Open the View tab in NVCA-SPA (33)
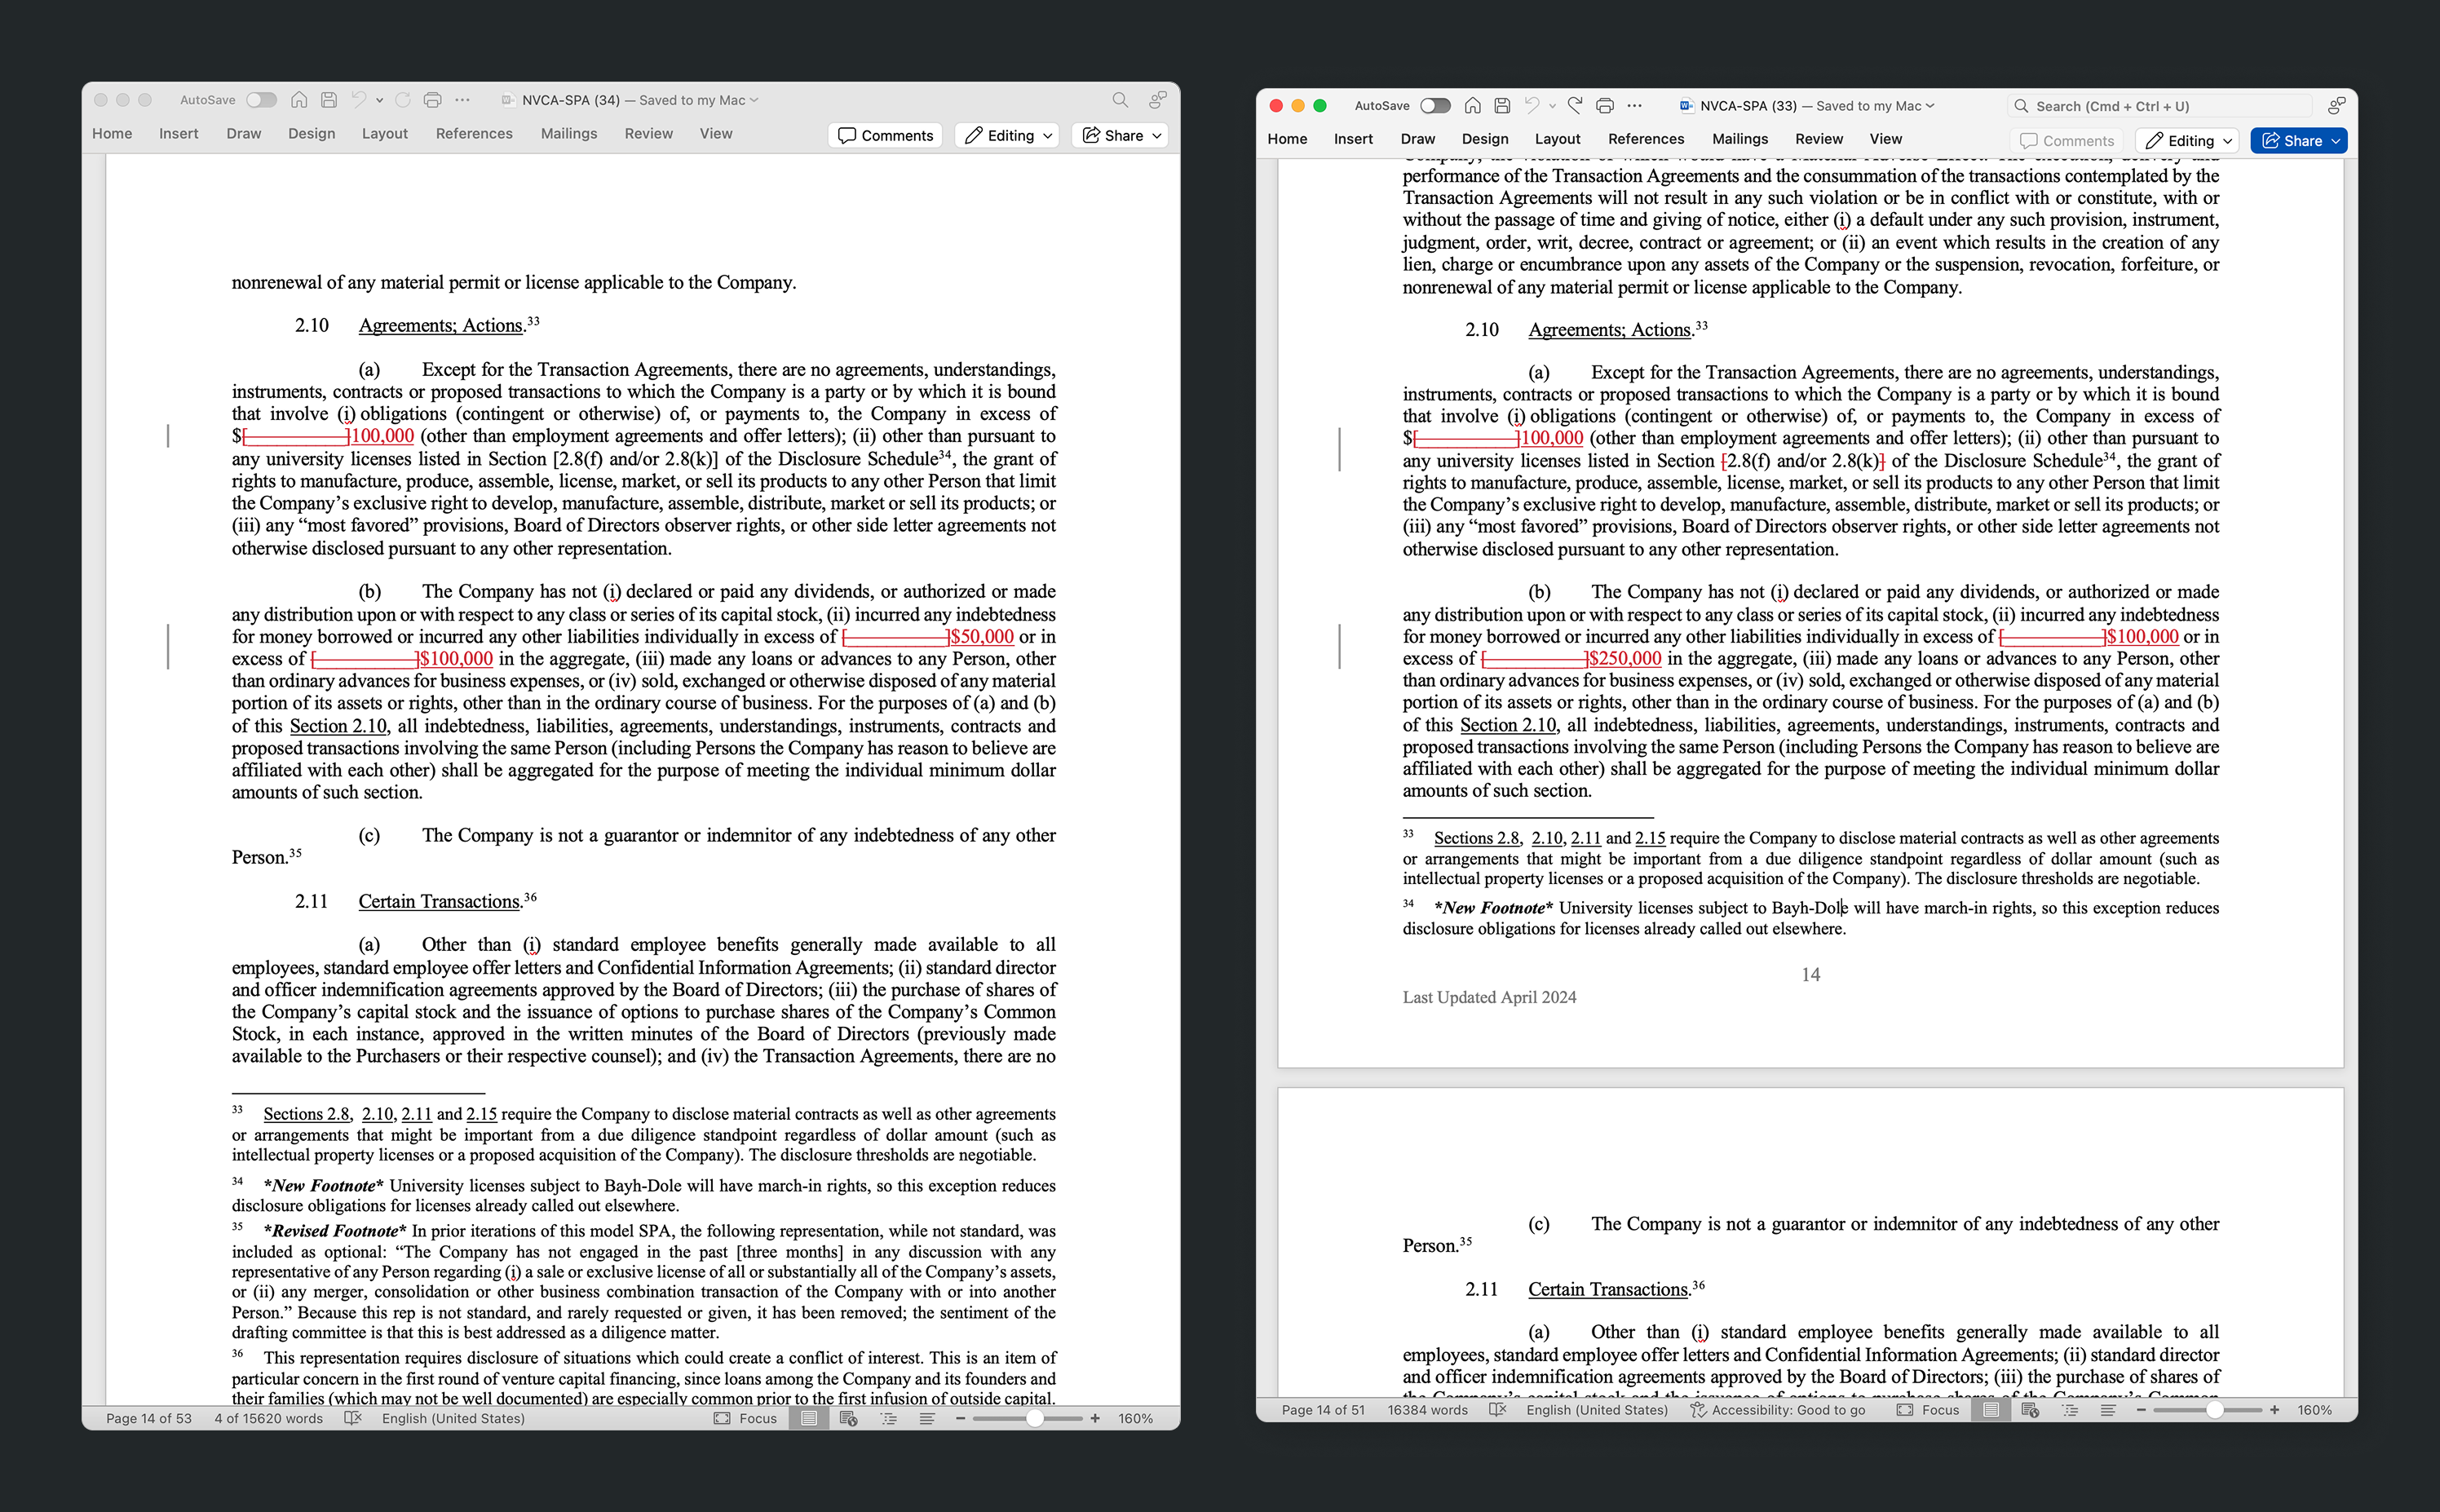Viewport: 2440px width, 1512px height. coord(1886,139)
